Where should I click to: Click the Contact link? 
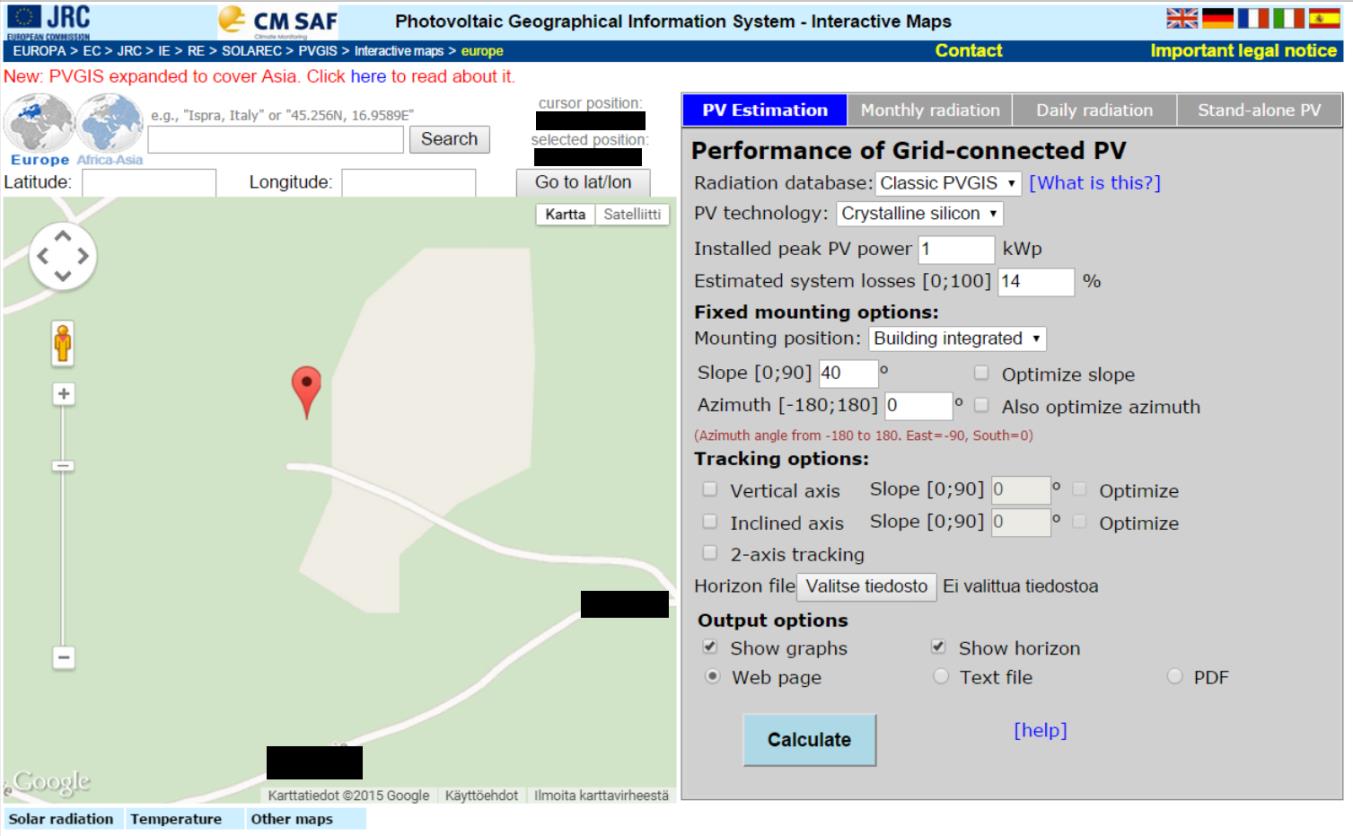tap(968, 51)
